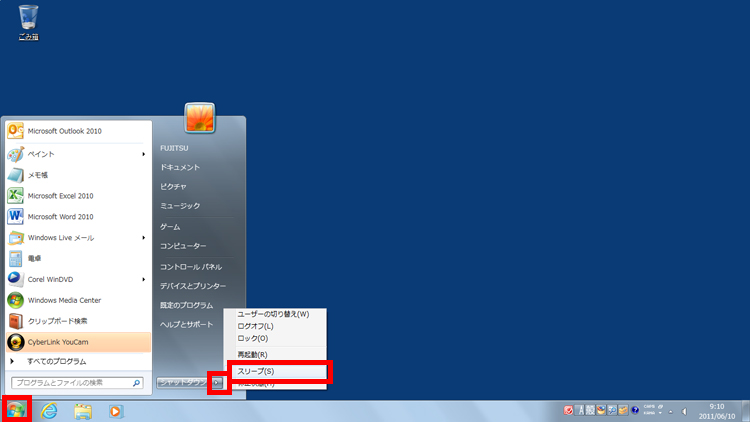Click the red checkmark tray icon
This screenshot has height=422, width=750.
point(568,410)
